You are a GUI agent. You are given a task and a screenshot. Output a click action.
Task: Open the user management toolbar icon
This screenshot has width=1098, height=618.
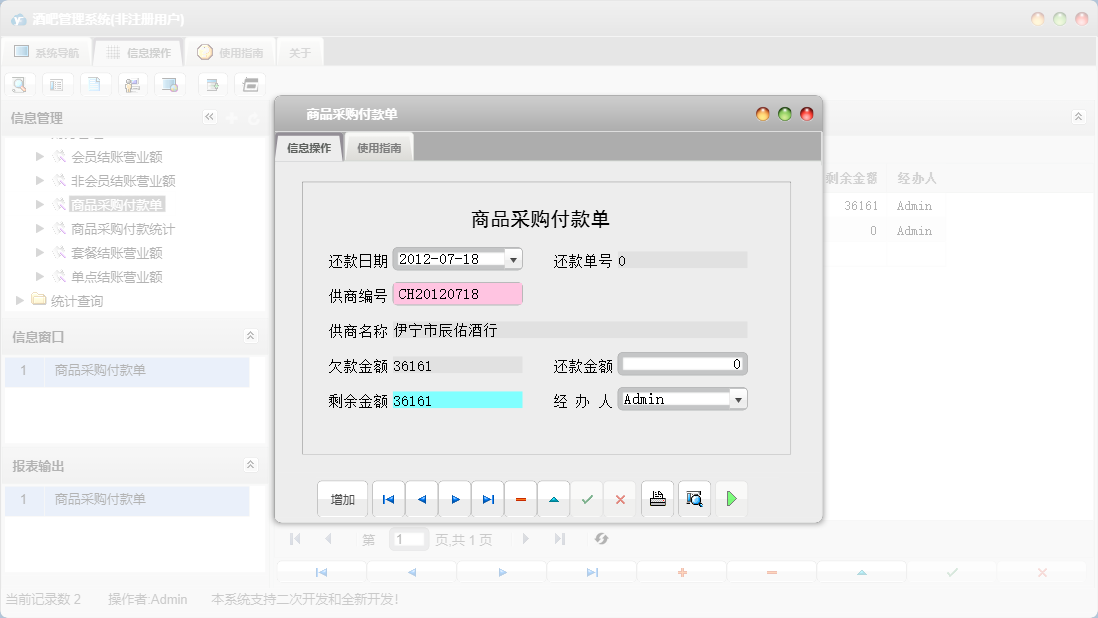[132, 84]
